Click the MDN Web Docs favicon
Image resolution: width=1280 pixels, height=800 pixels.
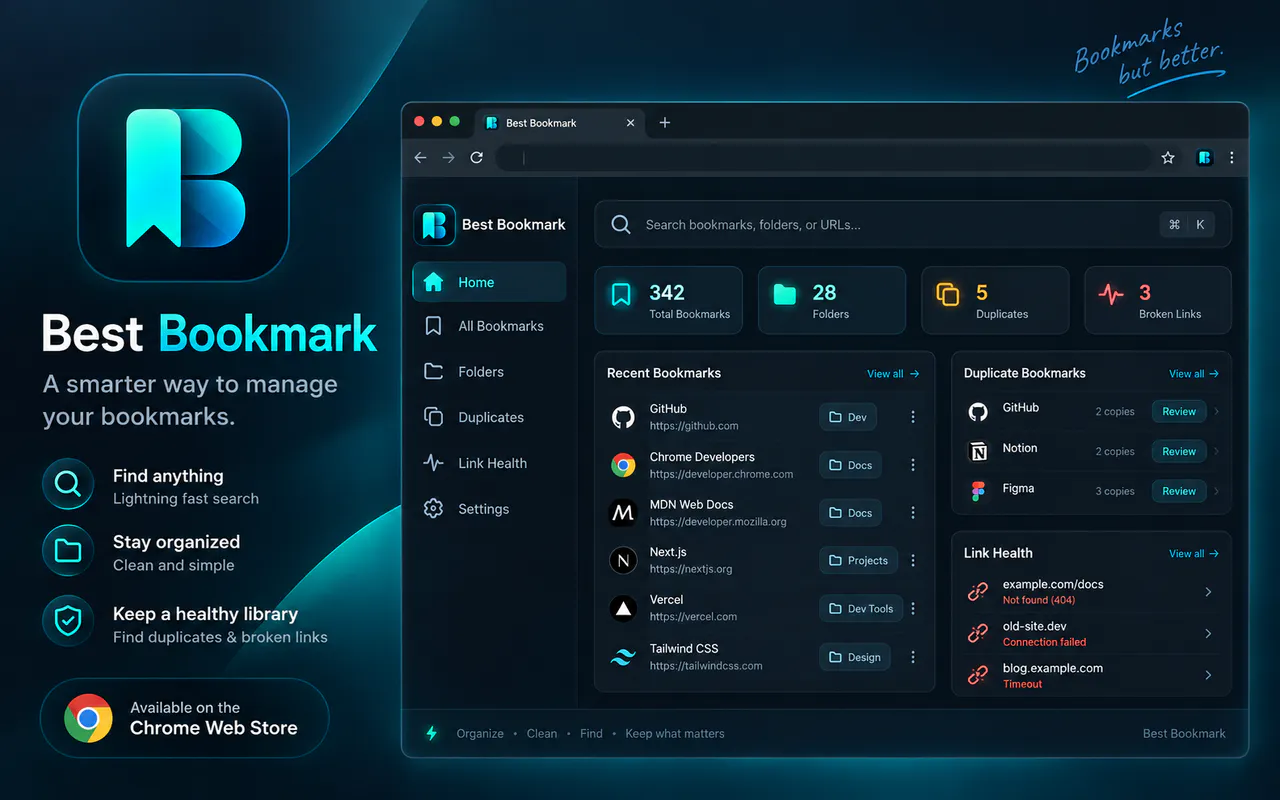click(623, 513)
